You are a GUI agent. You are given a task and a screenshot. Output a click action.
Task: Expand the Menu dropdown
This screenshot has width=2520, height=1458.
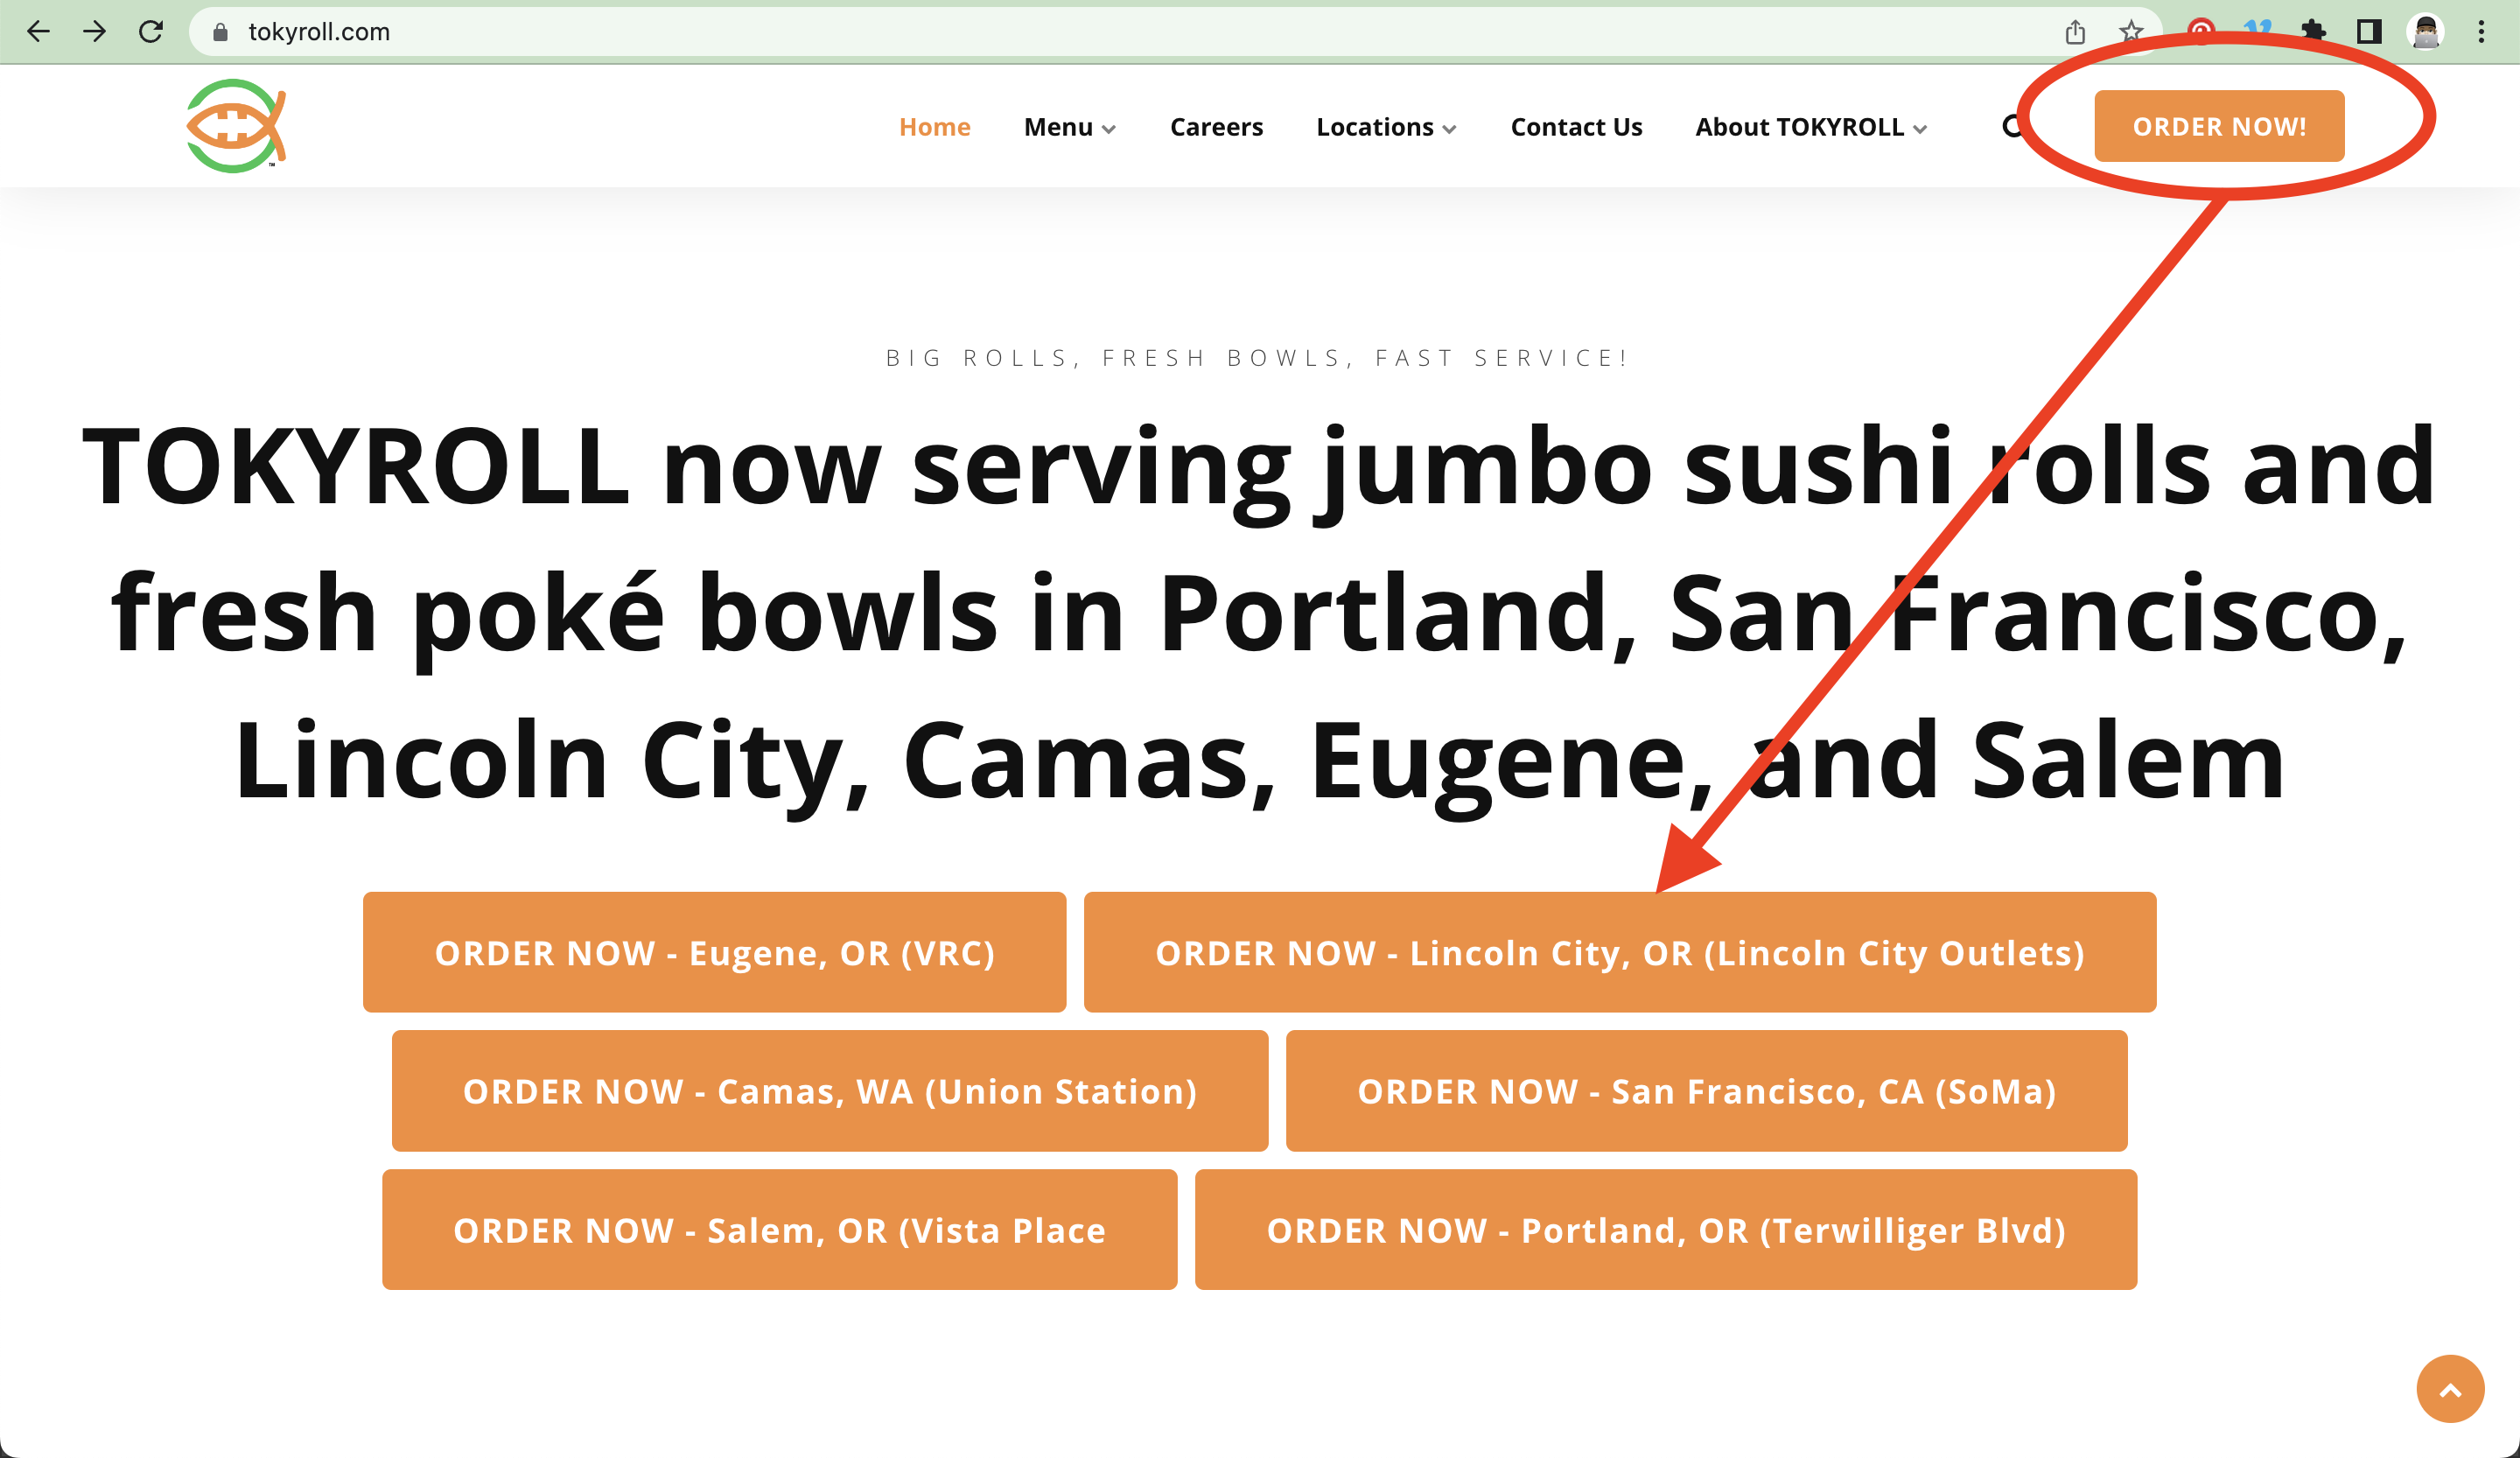tap(1069, 127)
